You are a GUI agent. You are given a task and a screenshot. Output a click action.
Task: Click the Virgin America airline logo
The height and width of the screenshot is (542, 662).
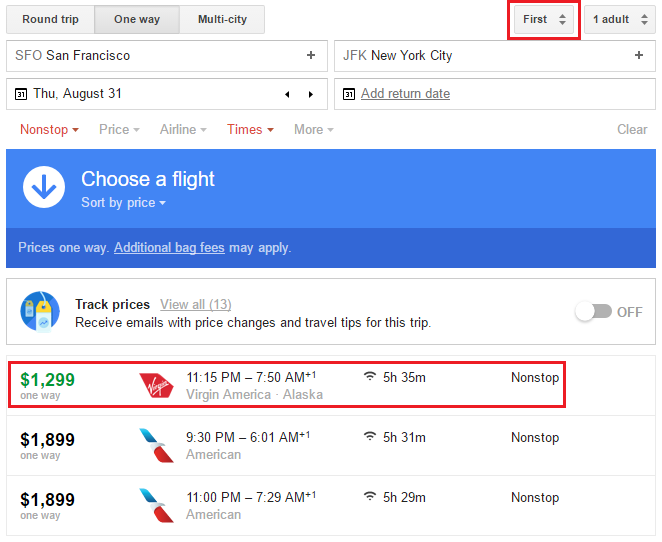pyautogui.click(x=157, y=384)
